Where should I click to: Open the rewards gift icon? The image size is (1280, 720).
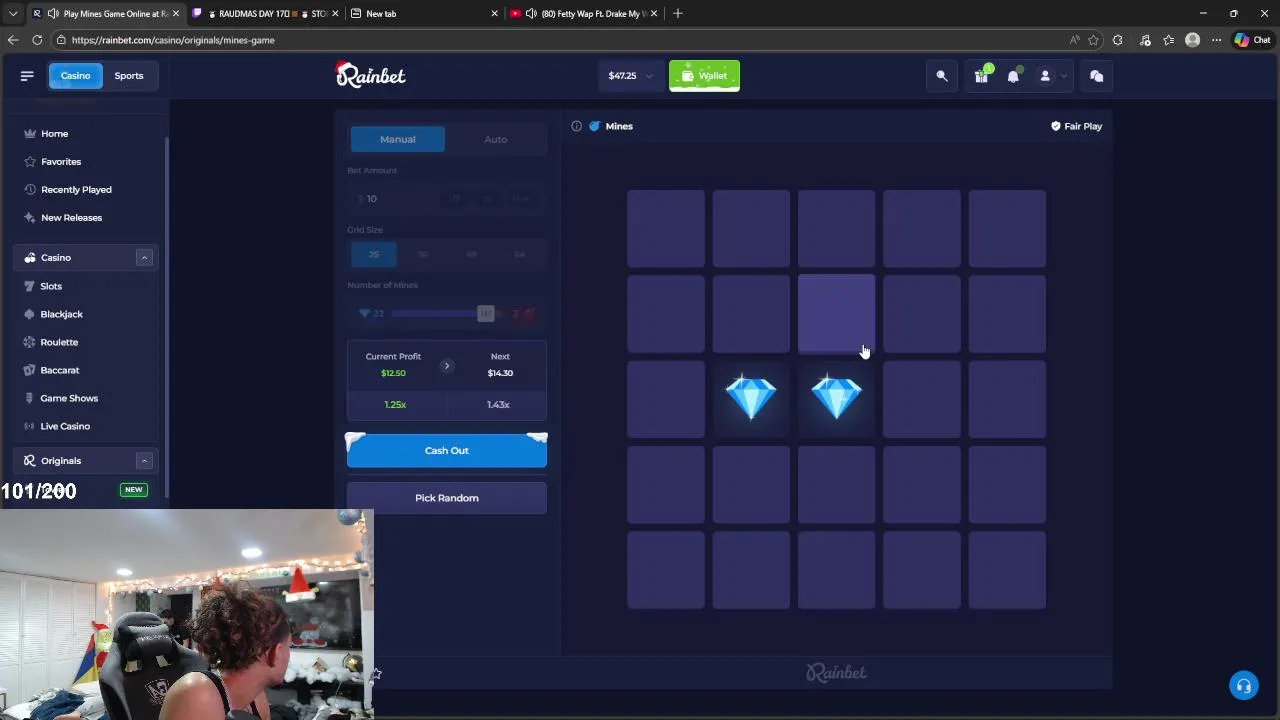pyautogui.click(x=981, y=76)
